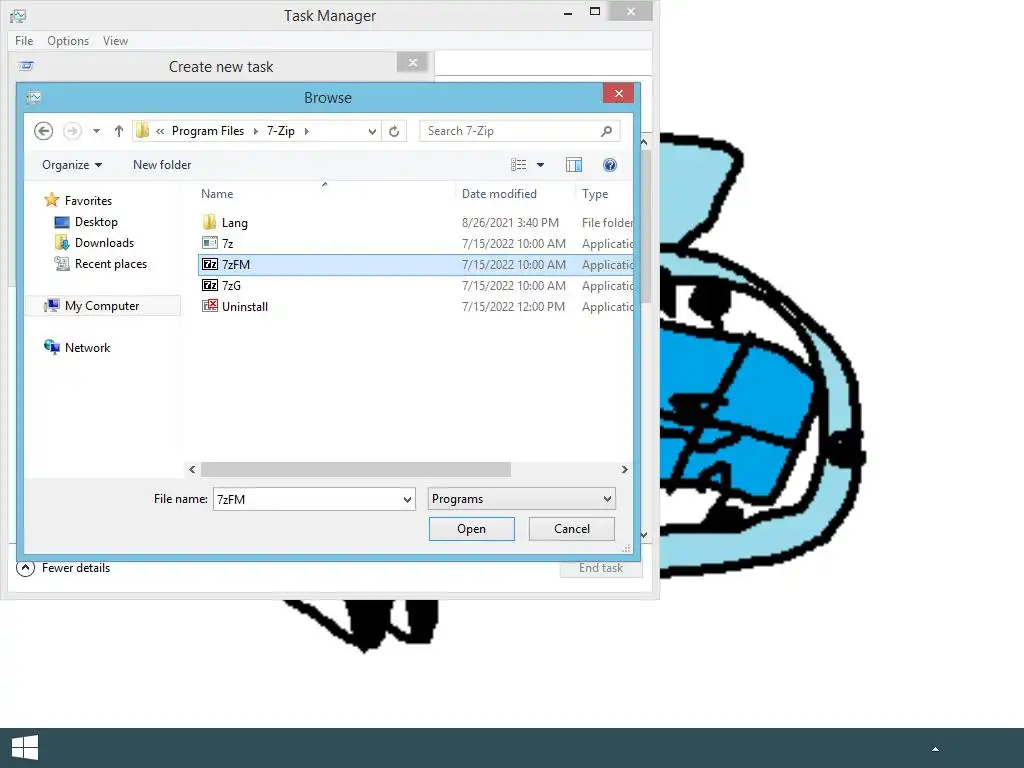Click End task in Task Manager
The height and width of the screenshot is (768, 1024).
[601, 568]
